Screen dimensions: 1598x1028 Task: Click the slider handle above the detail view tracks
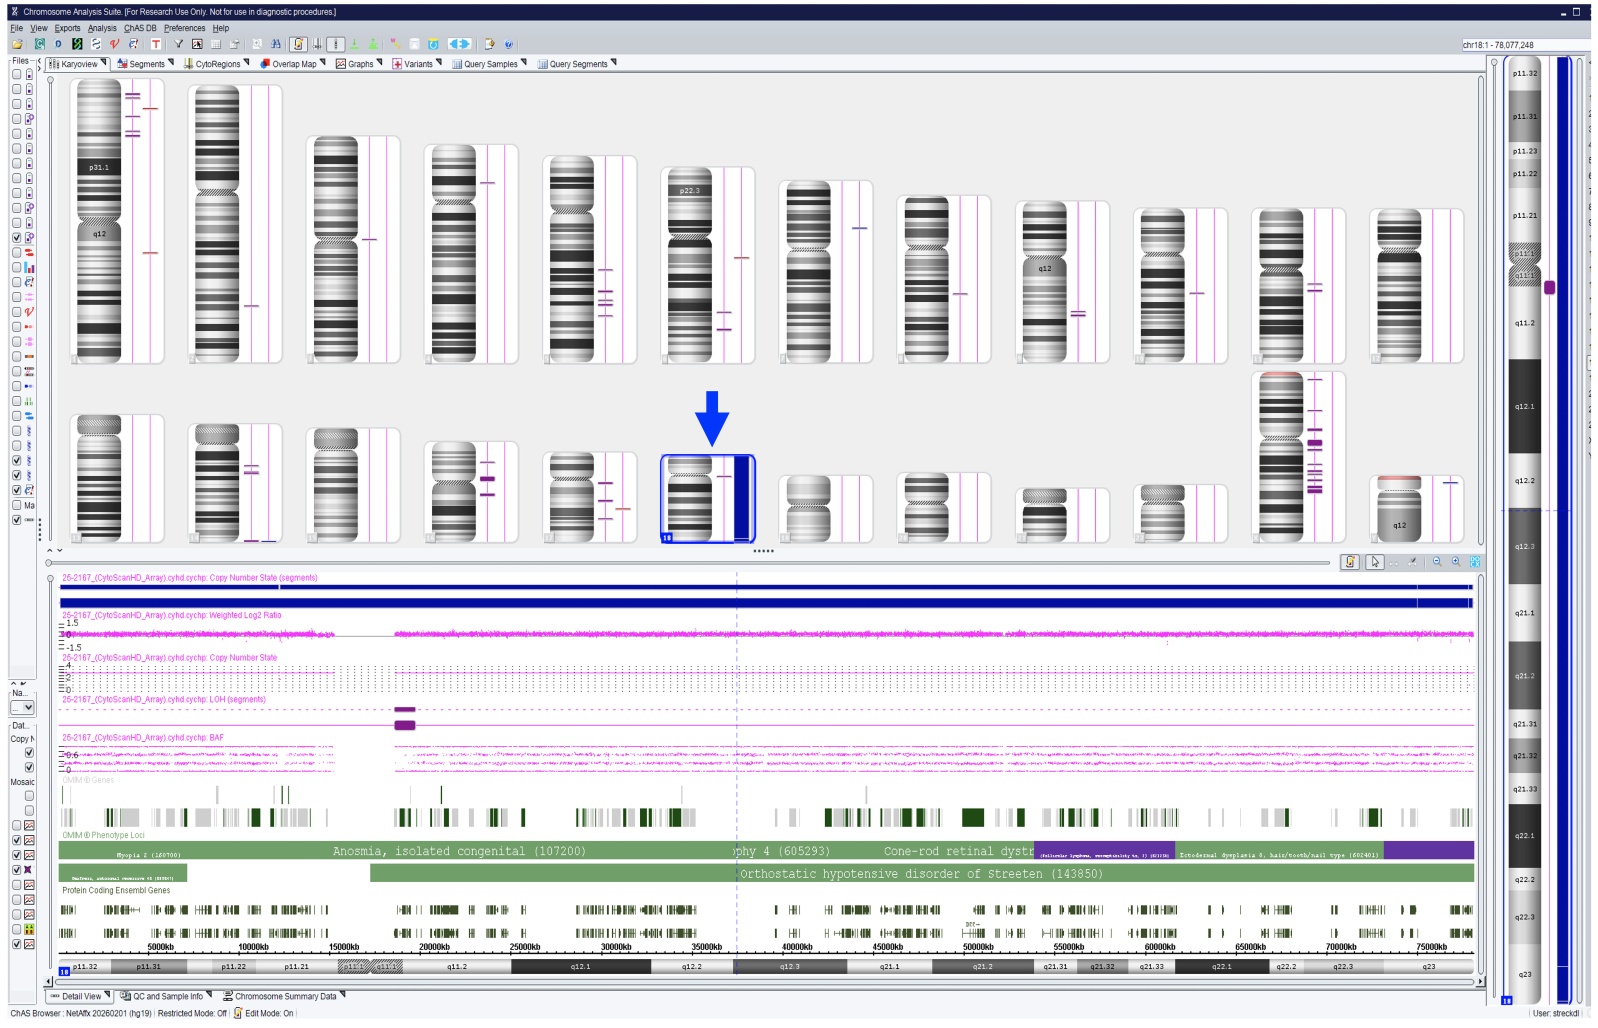click(x=50, y=563)
